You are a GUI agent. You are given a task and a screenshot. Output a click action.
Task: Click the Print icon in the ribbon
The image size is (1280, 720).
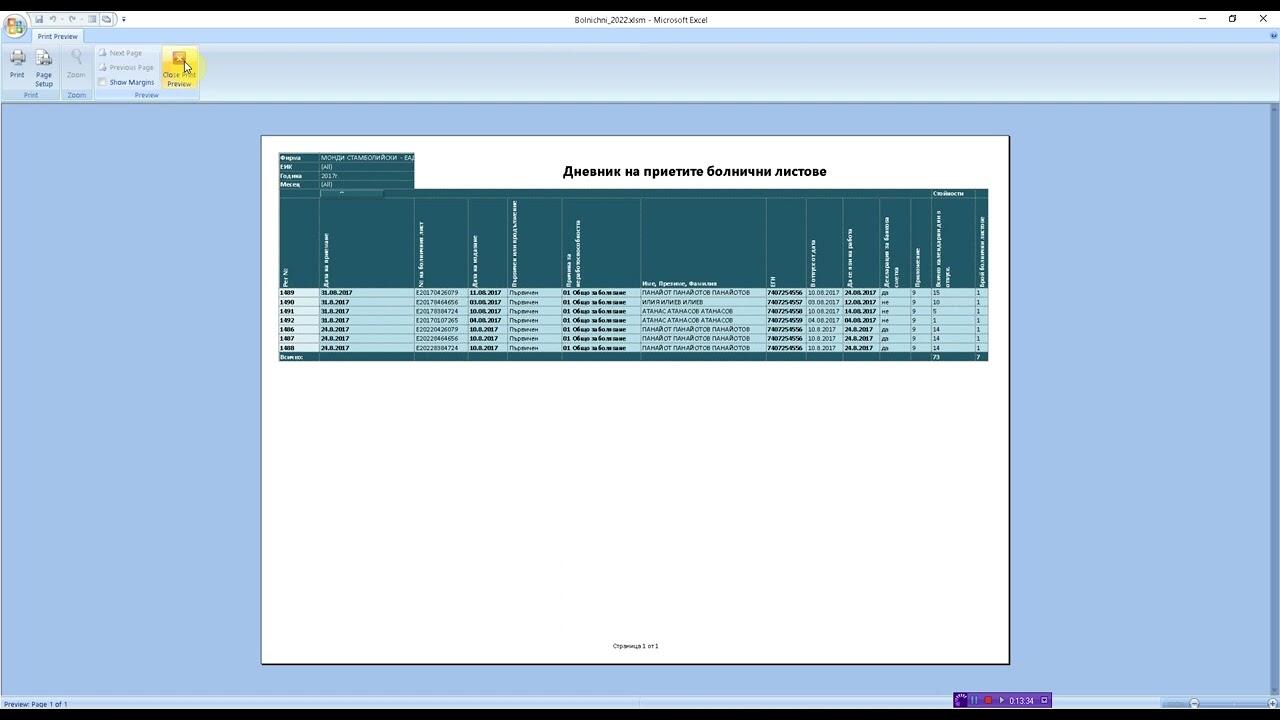tap(17, 62)
